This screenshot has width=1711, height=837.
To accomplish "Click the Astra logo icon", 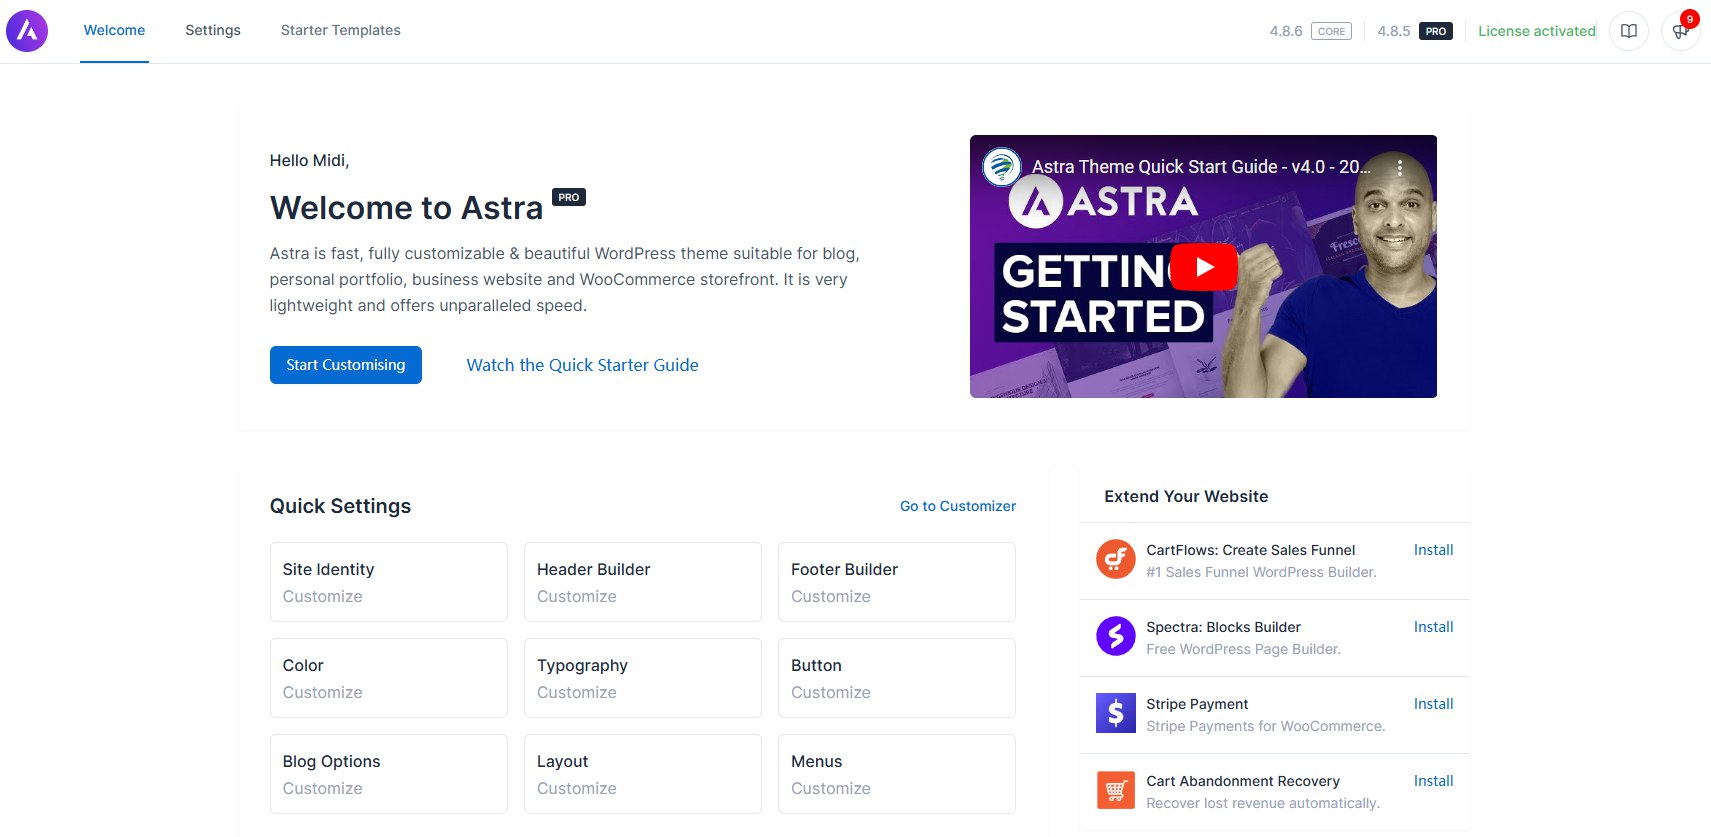I will [x=27, y=31].
